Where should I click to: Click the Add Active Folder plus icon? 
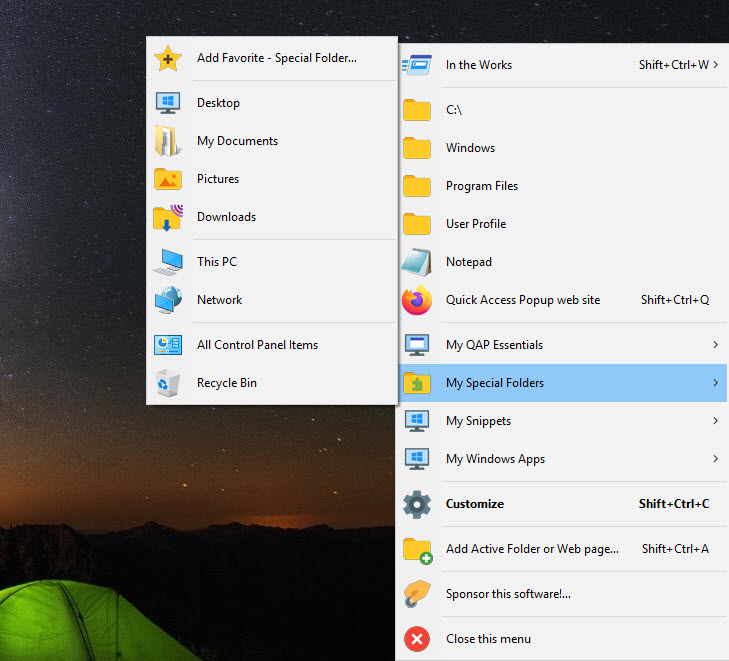(418, 550)
